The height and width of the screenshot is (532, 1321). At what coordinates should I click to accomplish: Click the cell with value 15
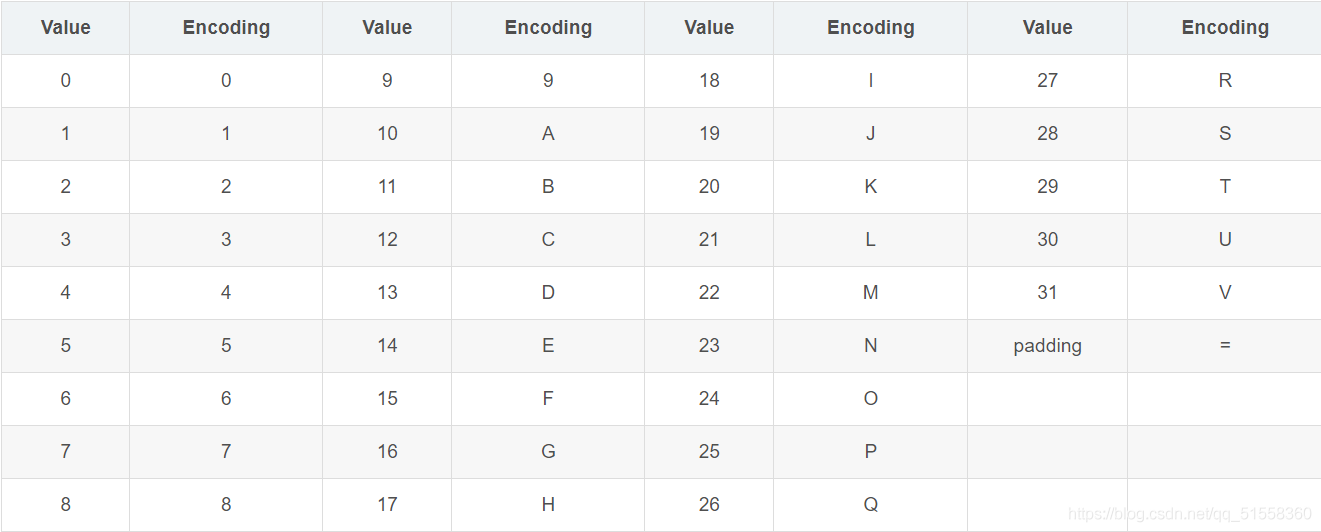coord(387,399)
